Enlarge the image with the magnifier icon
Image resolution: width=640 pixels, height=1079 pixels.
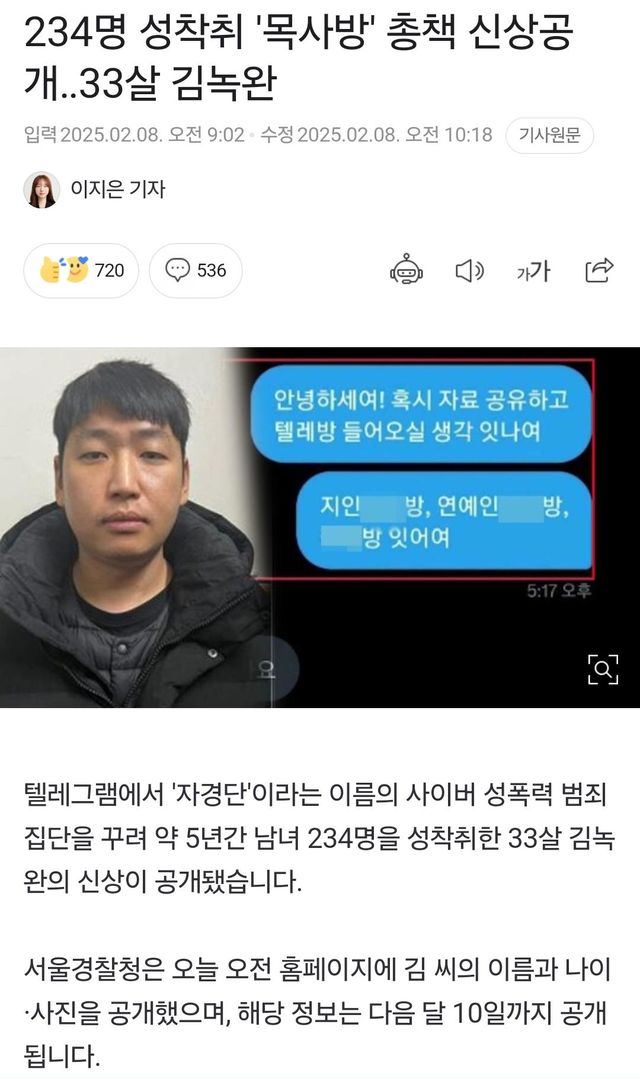603,669
